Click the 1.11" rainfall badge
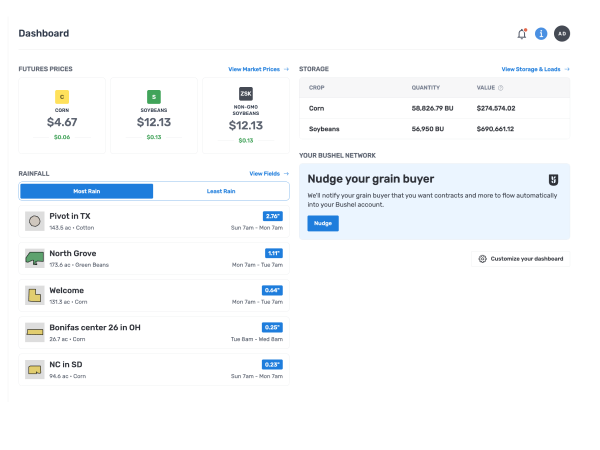Screen dimensions: 600x450 274,253
